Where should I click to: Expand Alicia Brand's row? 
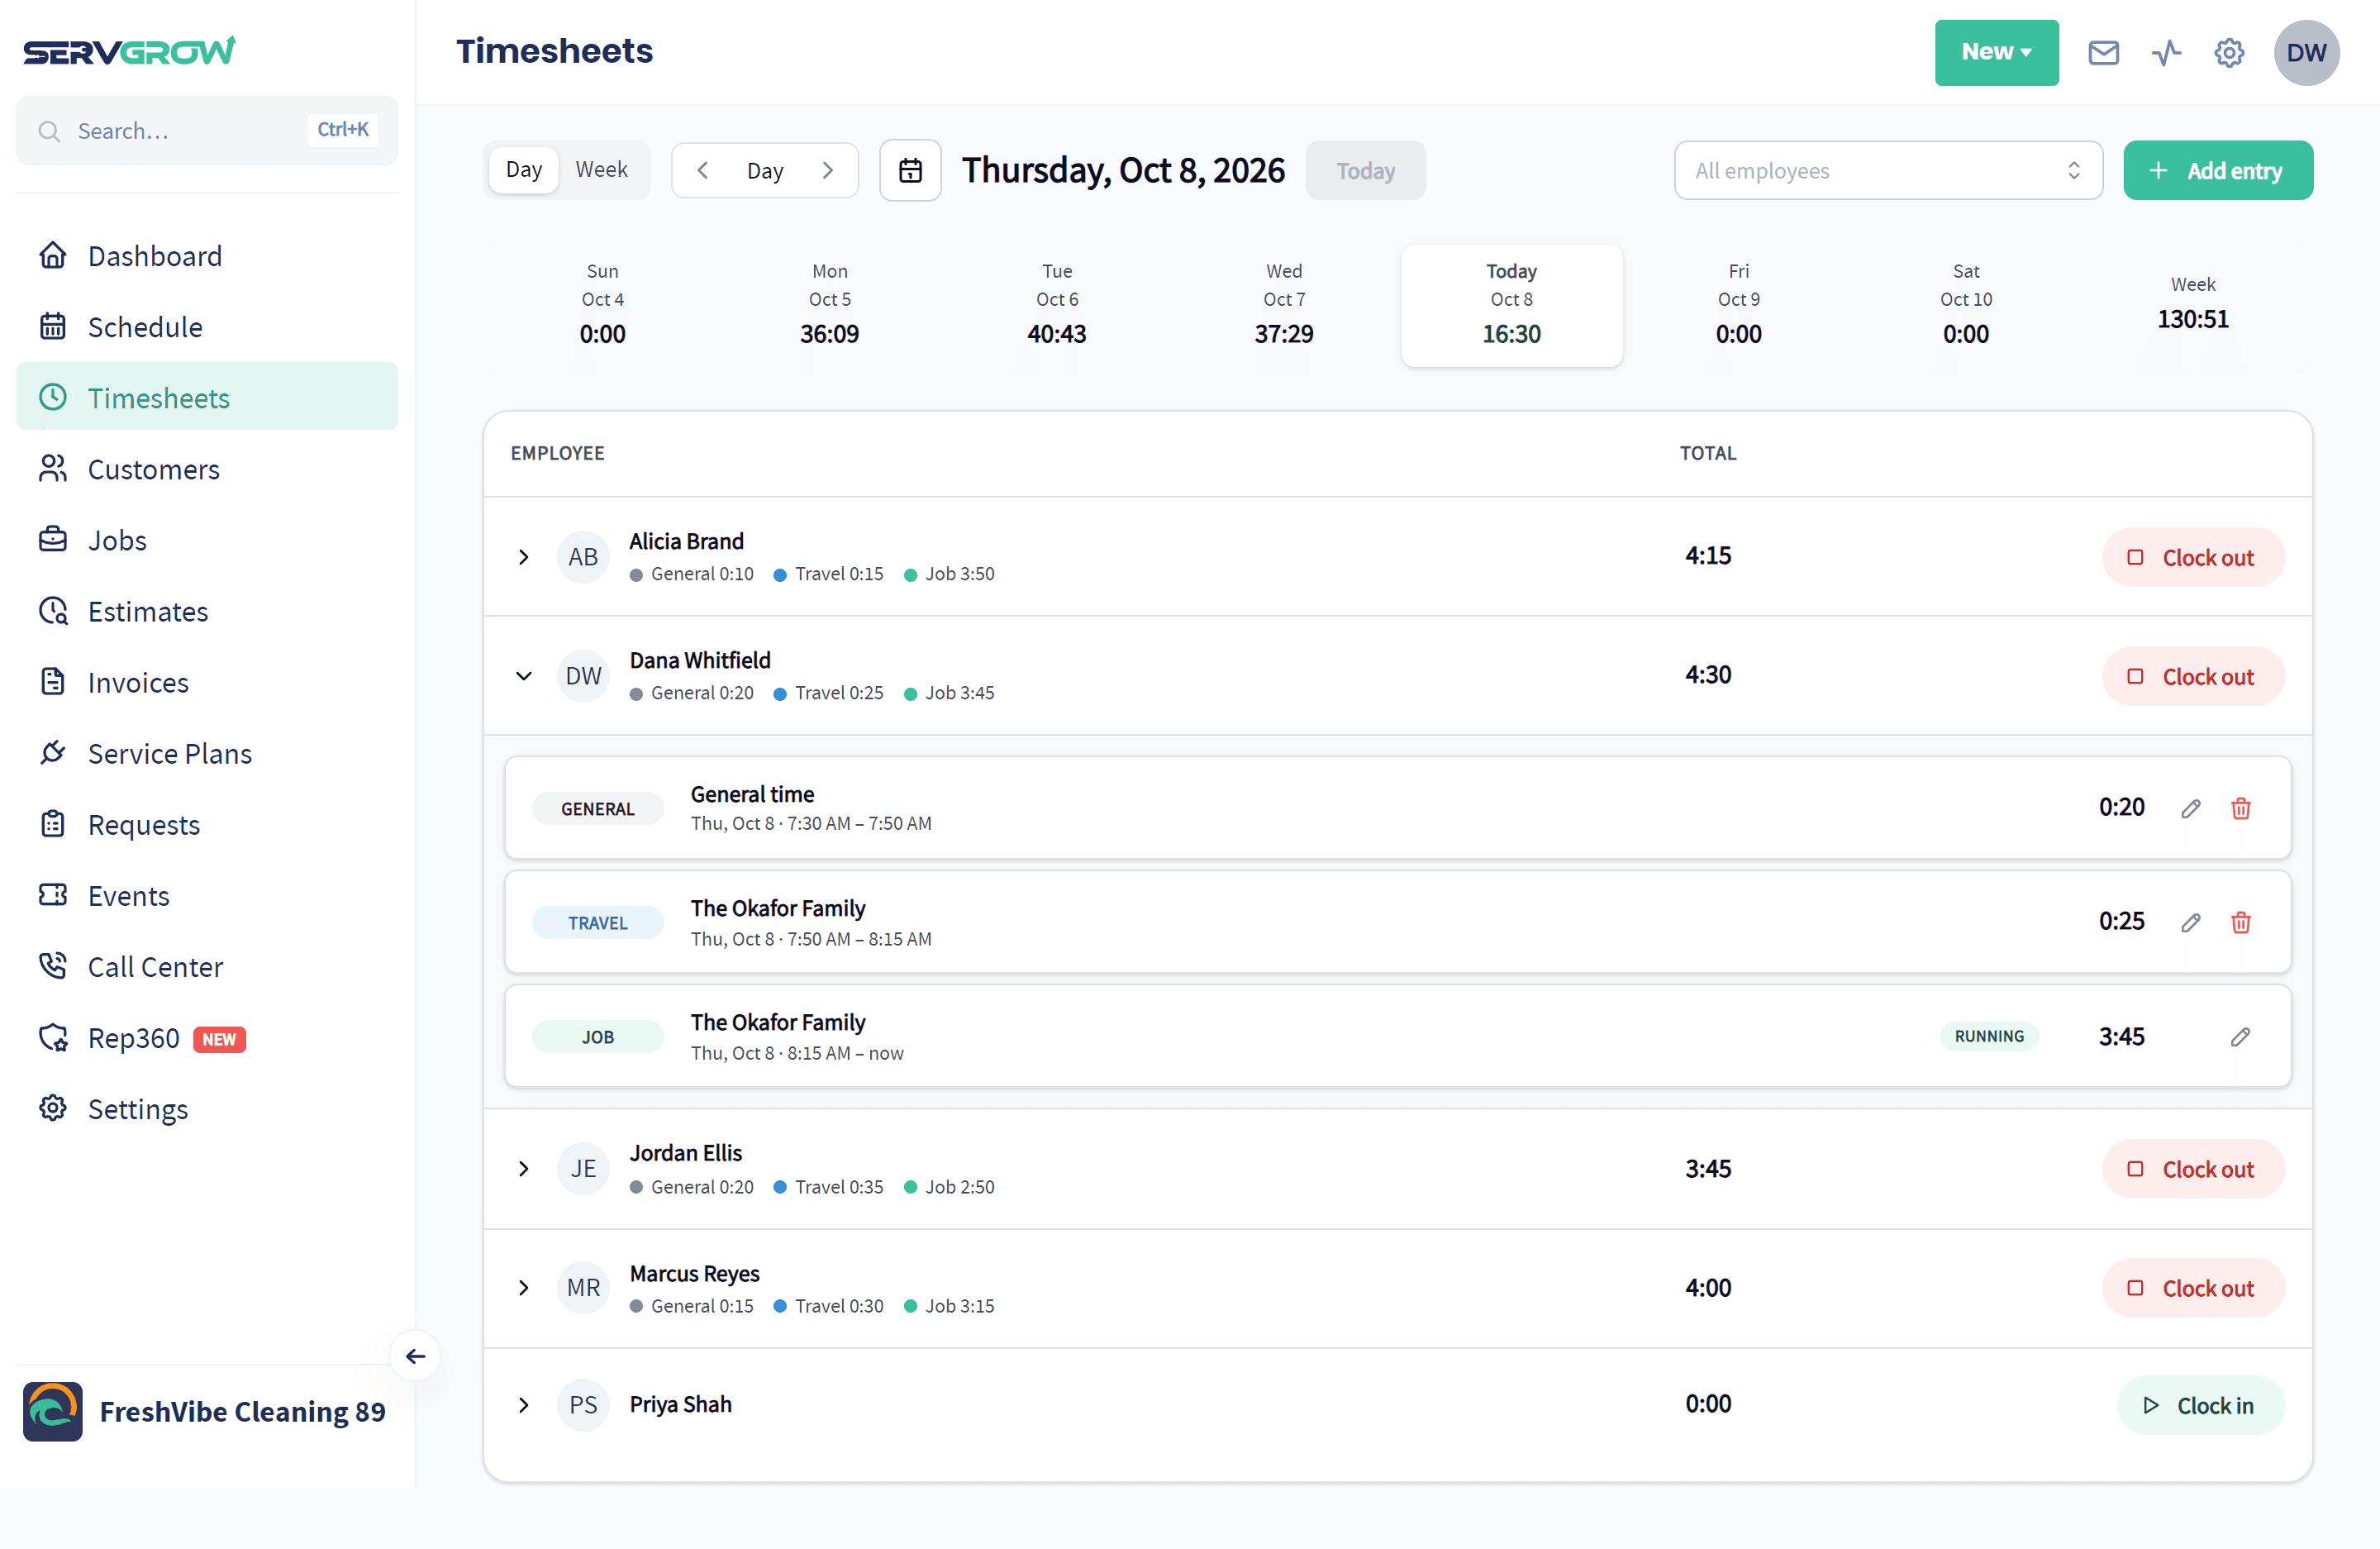pos(523,557)
